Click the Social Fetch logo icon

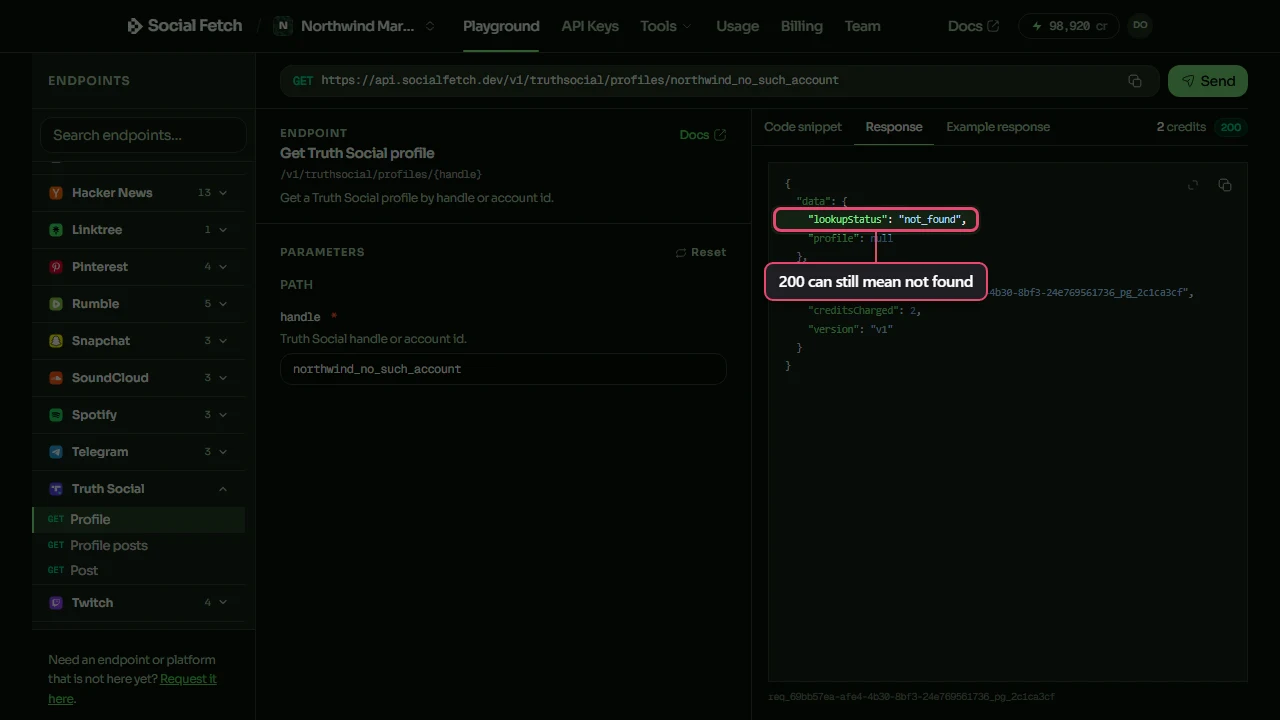click(x=135, y=26)
